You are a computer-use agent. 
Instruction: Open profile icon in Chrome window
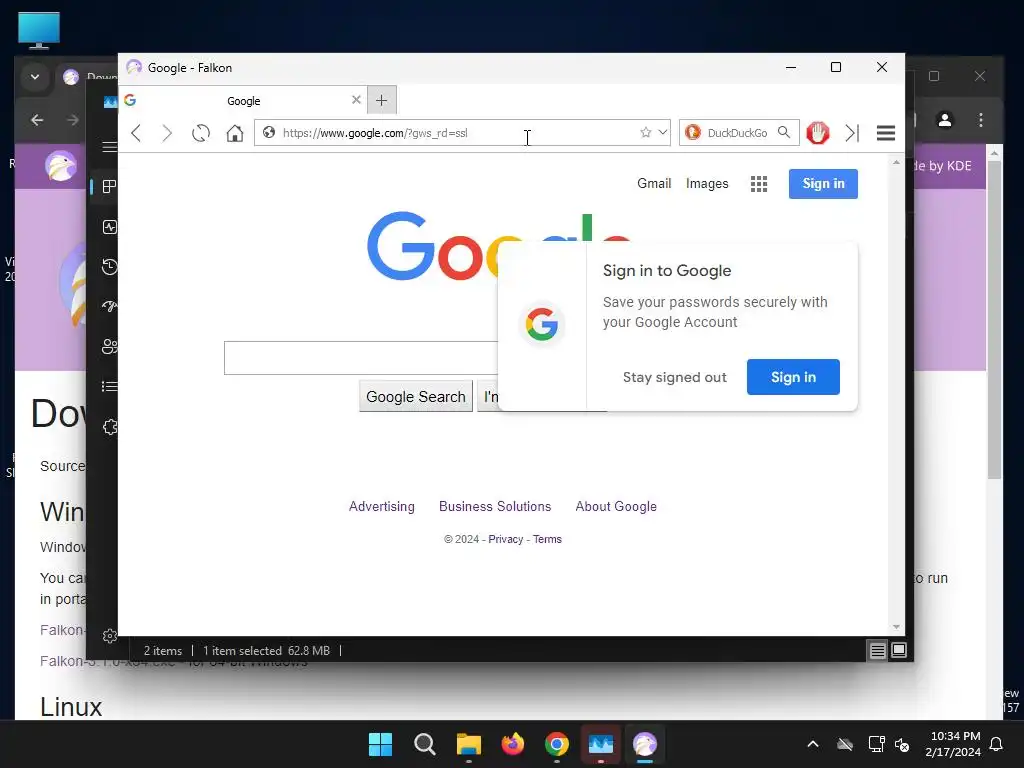pos(945,120)
